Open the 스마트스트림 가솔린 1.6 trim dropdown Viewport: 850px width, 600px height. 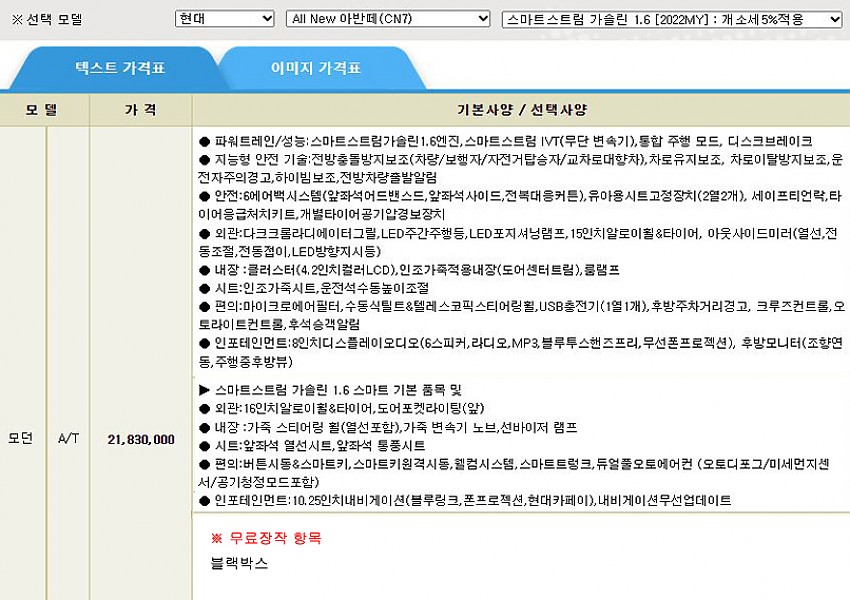click(x=672, y=19)
